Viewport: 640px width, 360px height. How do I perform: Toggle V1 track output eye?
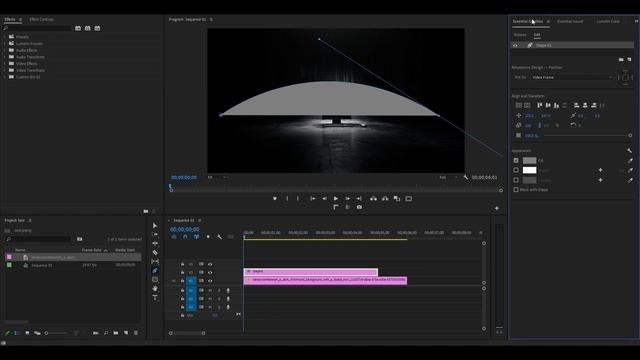(210, 281)
